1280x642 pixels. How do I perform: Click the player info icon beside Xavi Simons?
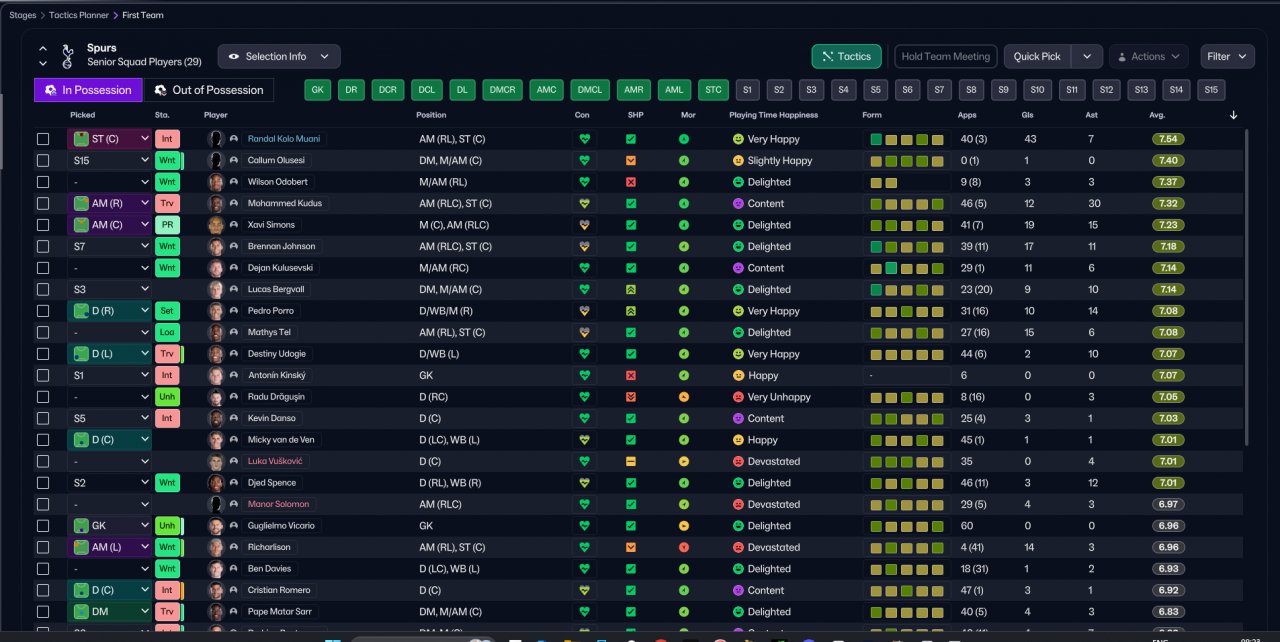[234, 225]
